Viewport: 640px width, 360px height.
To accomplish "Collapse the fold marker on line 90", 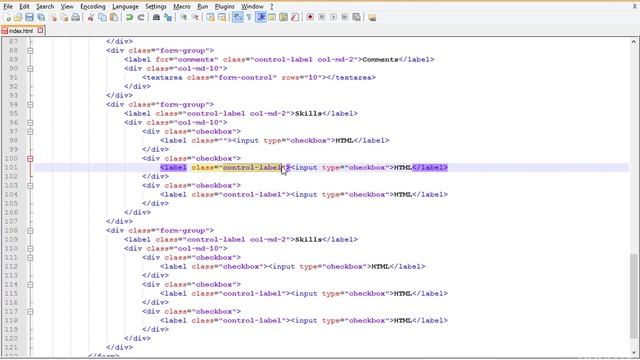I will [30, 69].
